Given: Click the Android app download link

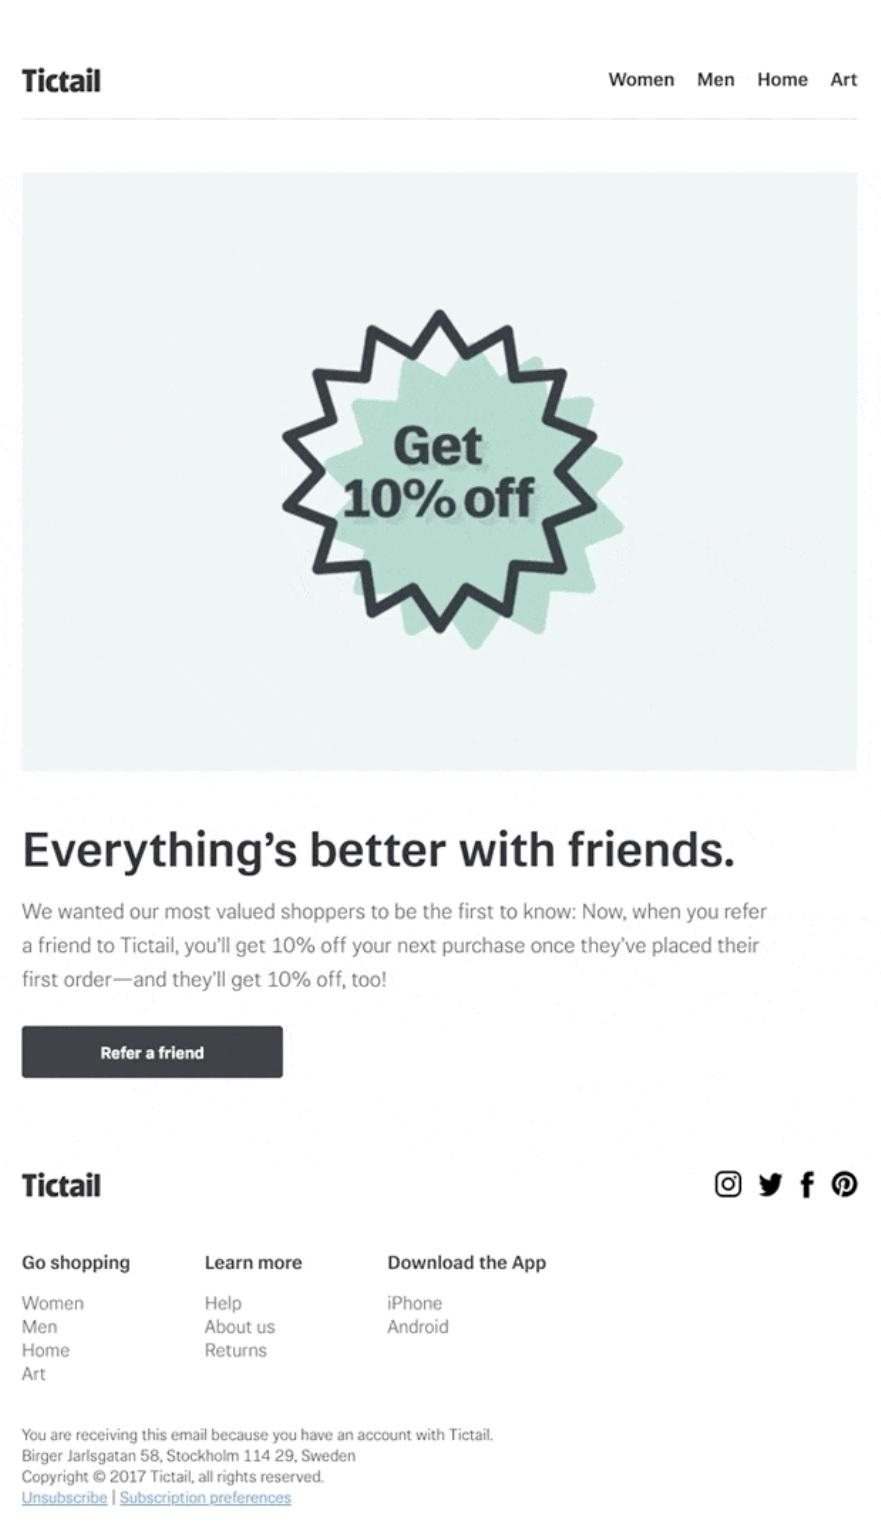Looking at the screenshot, I should point(417,1327).
